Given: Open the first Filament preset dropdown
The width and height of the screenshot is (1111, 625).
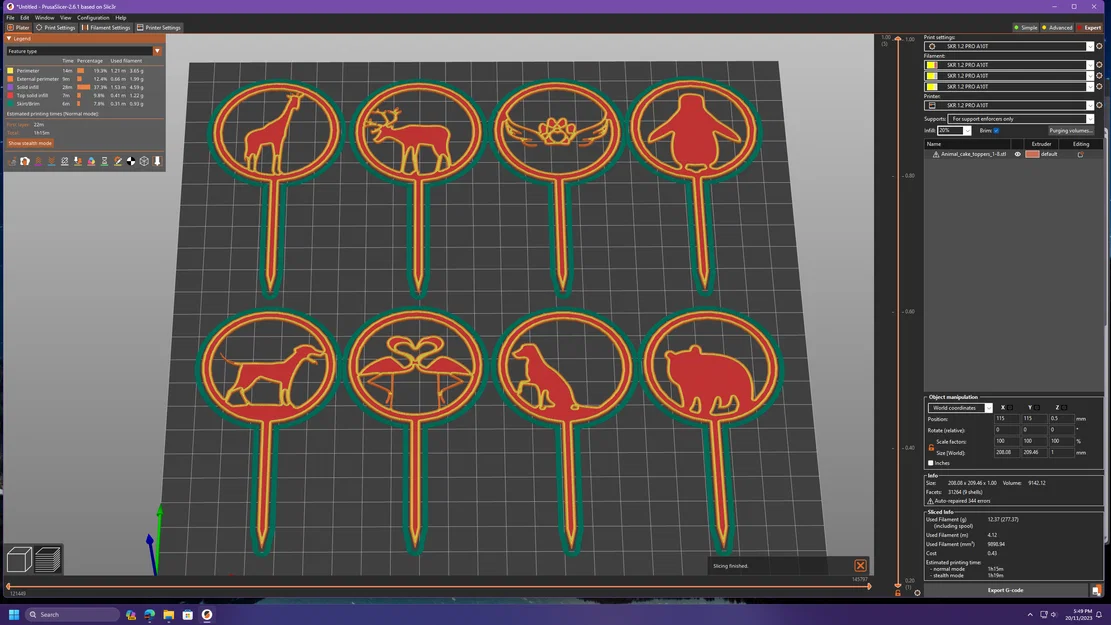Looking at the screenshot, I should click(1009, 64).
